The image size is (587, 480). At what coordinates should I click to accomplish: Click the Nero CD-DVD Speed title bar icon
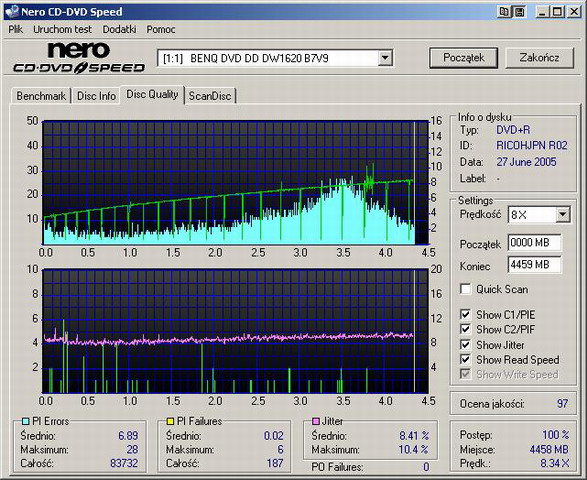point(12,11)
